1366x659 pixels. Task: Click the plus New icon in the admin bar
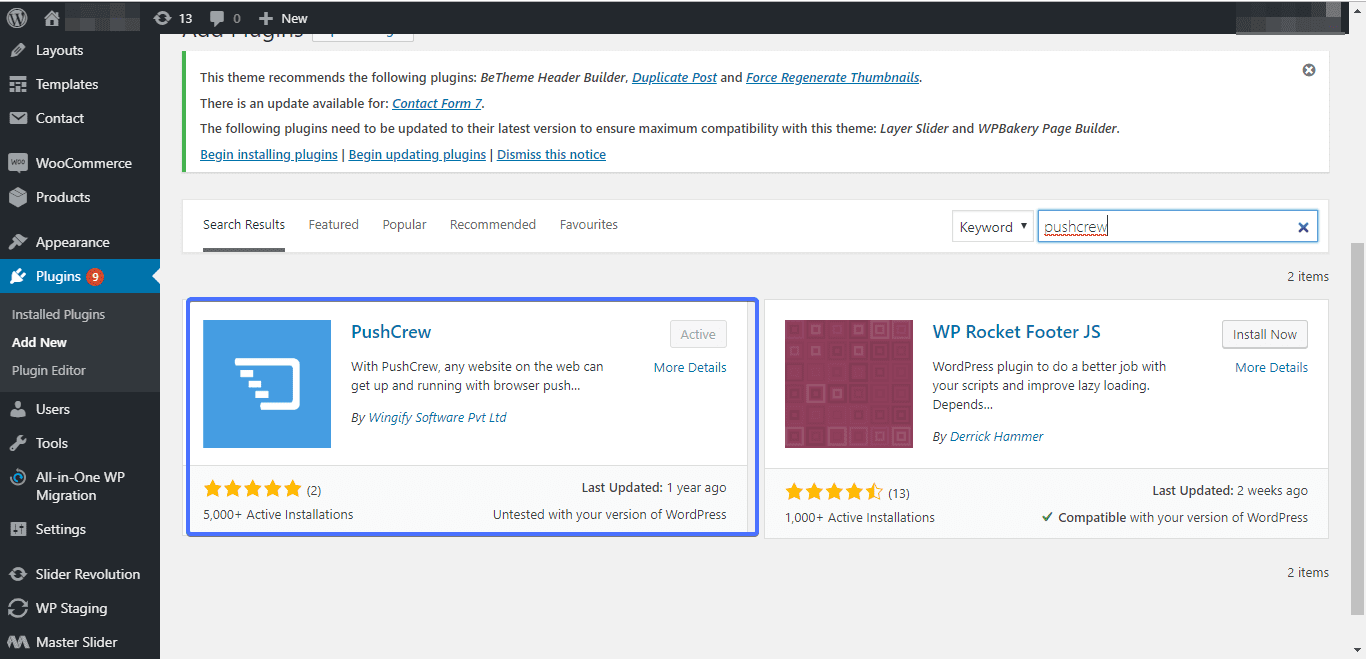click(265, 18)
